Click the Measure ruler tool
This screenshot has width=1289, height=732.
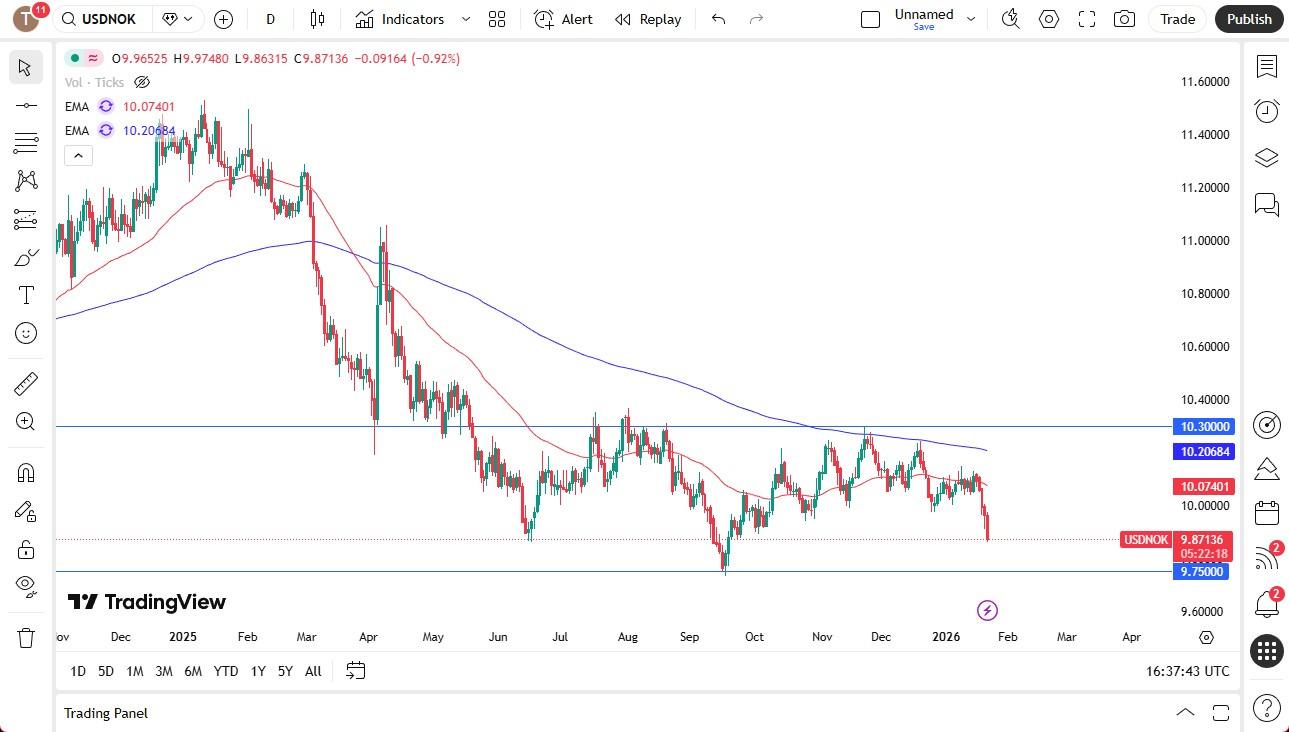click(x=26, y=384)
